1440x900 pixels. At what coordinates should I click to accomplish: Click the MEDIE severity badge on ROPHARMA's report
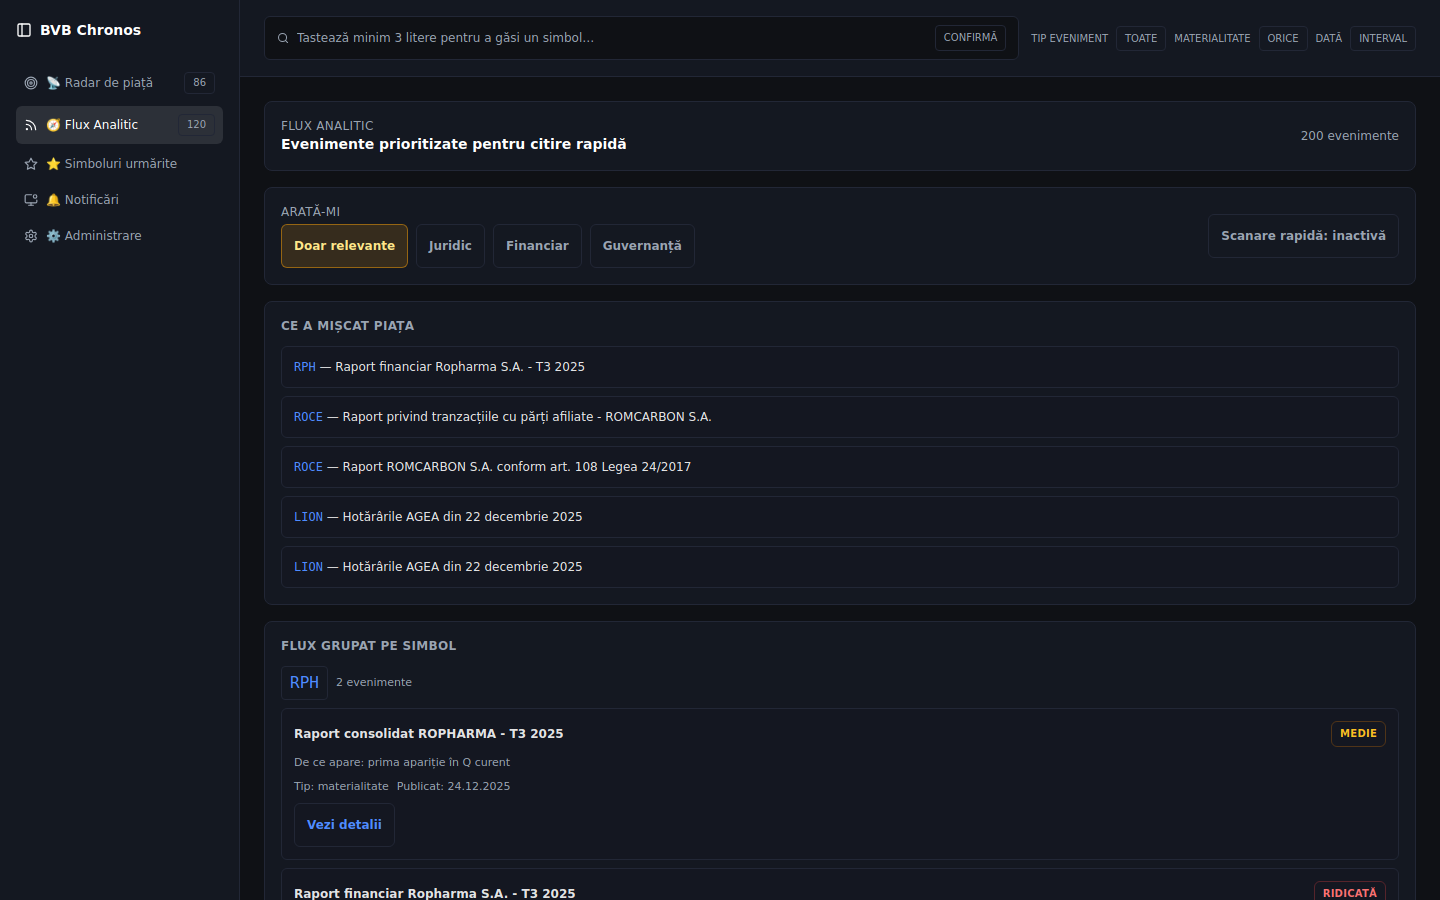[x=1358, y=733]
